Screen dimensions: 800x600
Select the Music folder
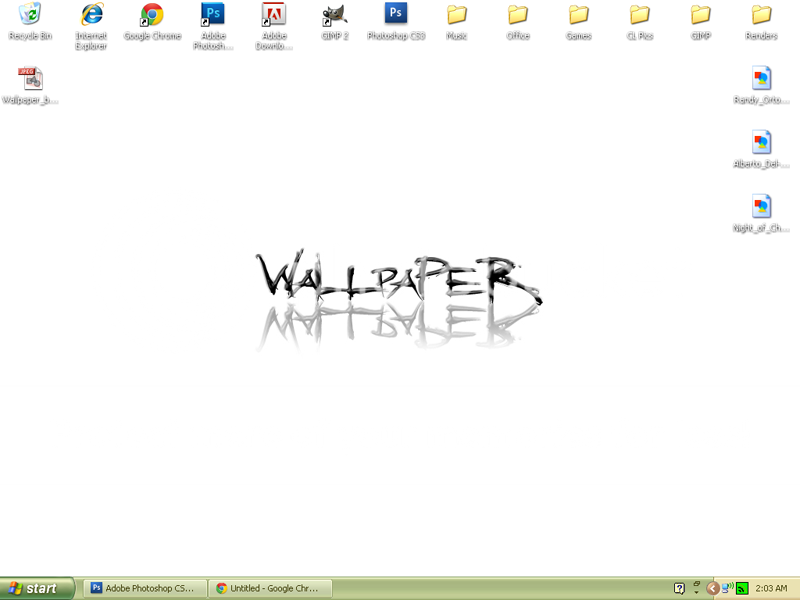[x=457, y=15]
